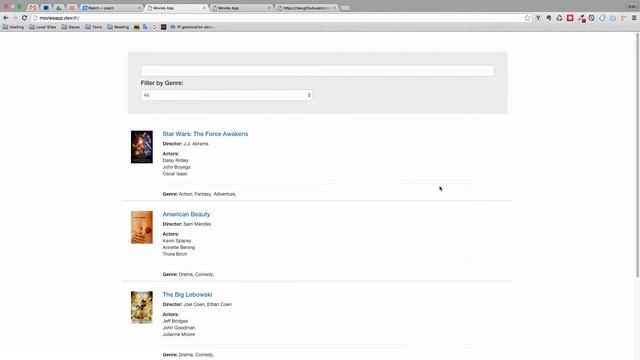Viewport: 640px width, 360px height.
Task: Click the round clock-like extension icon
Action: [x=591, y=18]
